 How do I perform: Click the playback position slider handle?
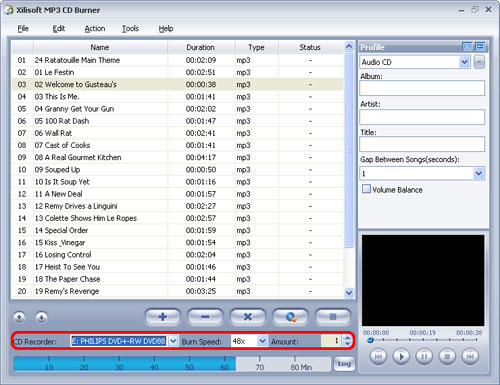(x=370, y=340)
